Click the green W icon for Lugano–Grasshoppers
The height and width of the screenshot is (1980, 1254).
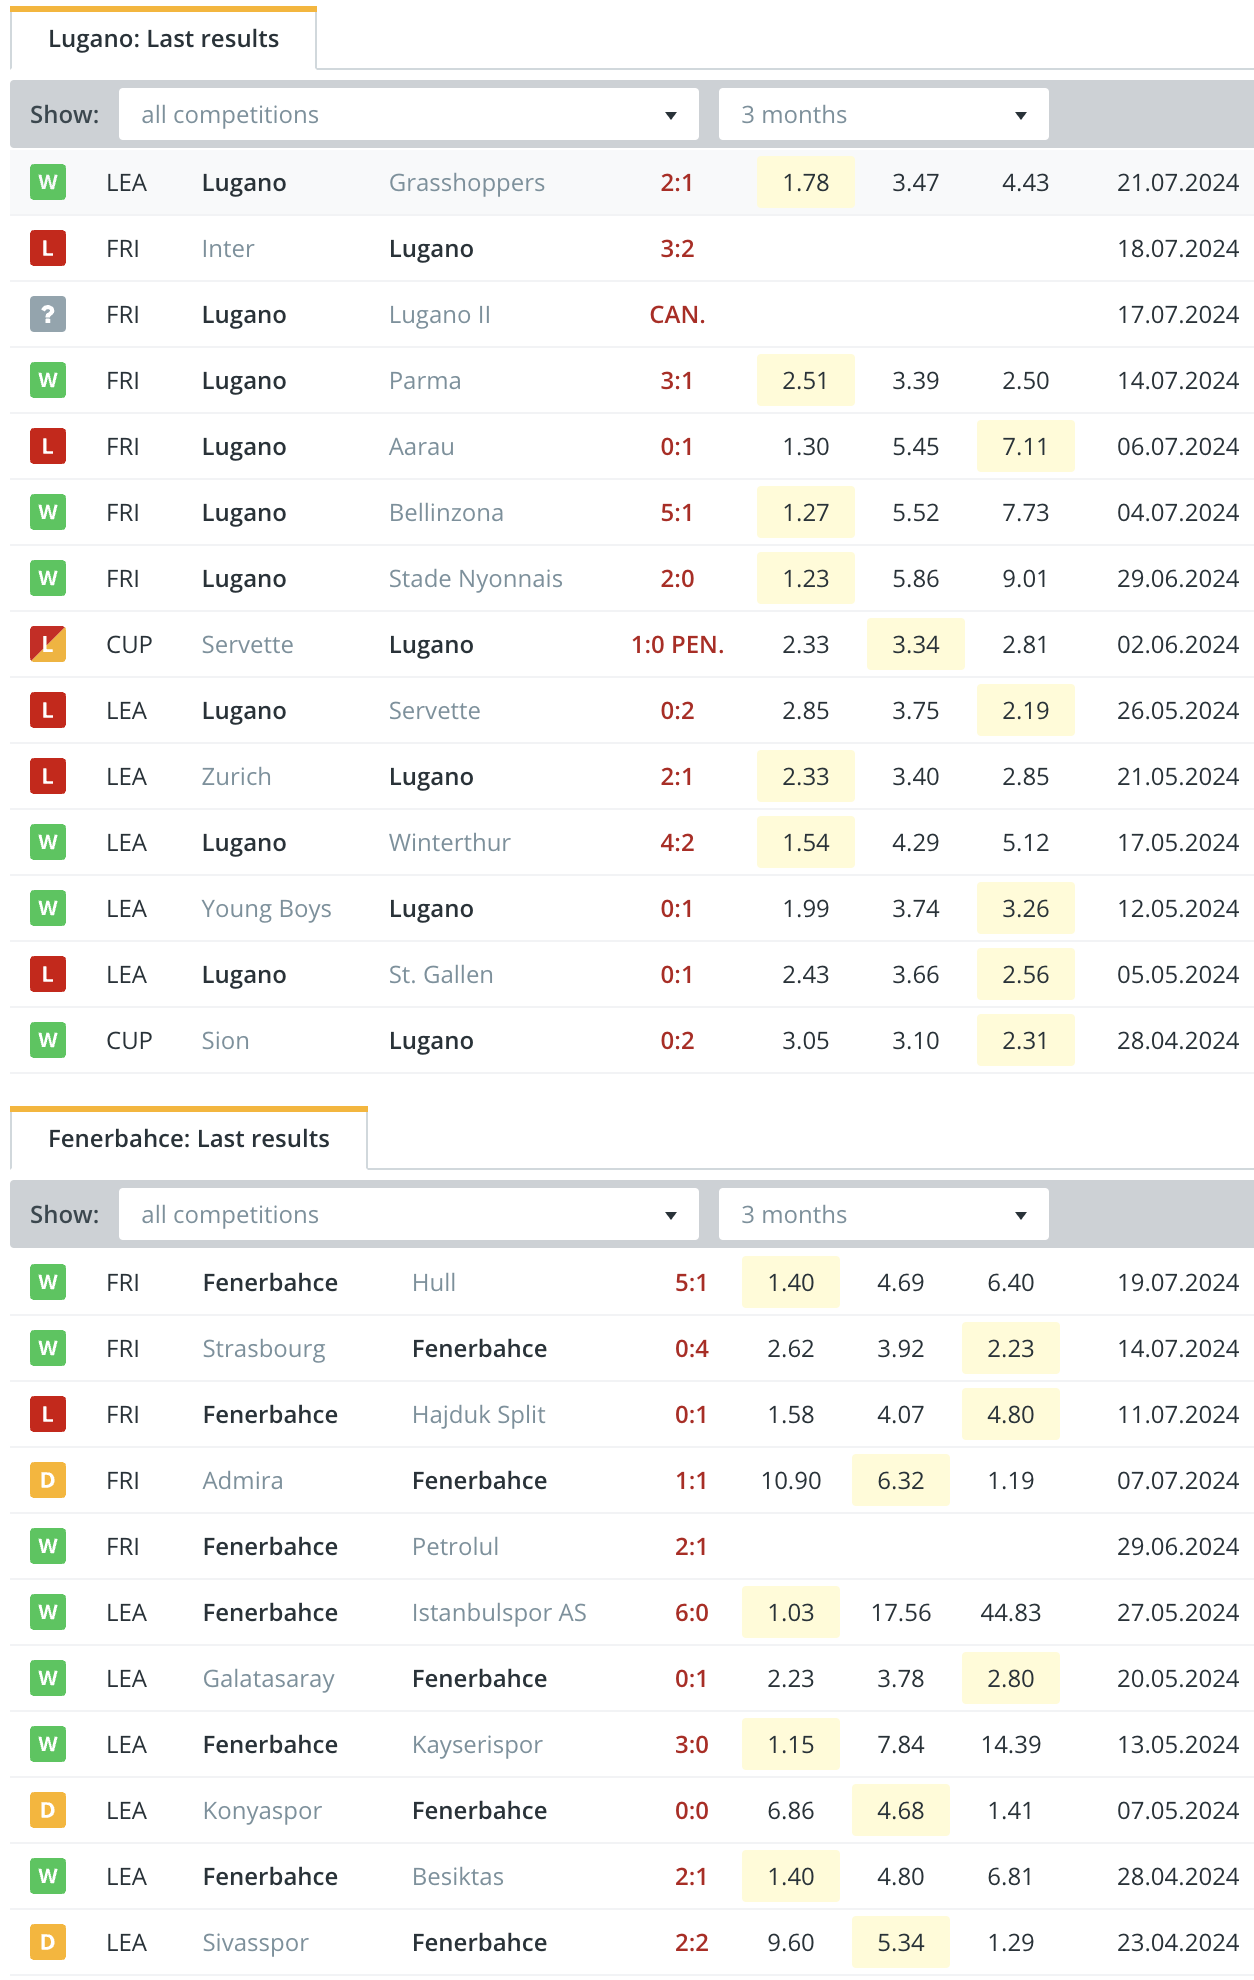click(48, 182)
